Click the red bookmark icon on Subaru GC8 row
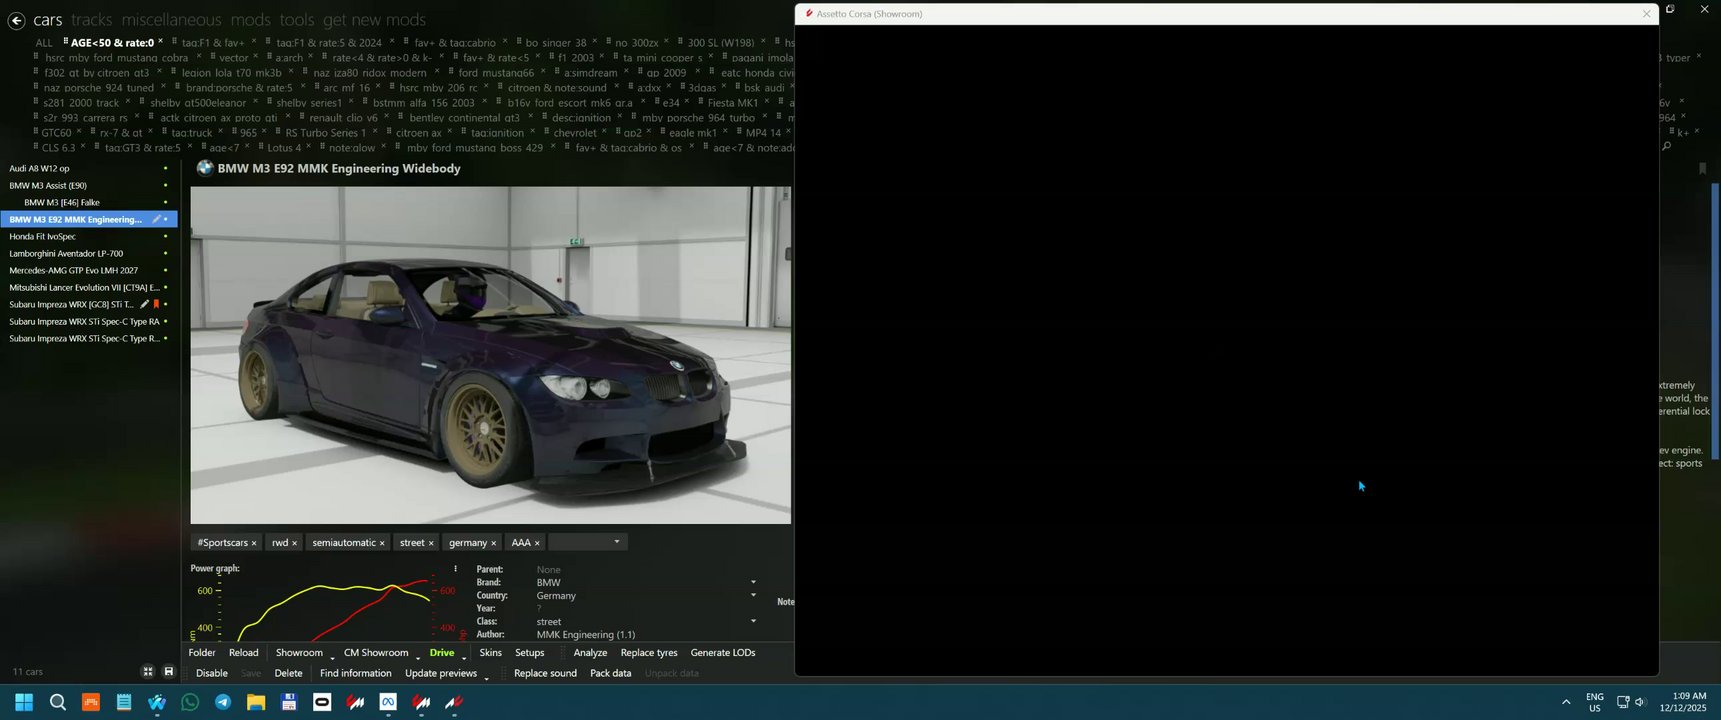1721x720 pixels. pyautogui.click(x=156, y=305)
